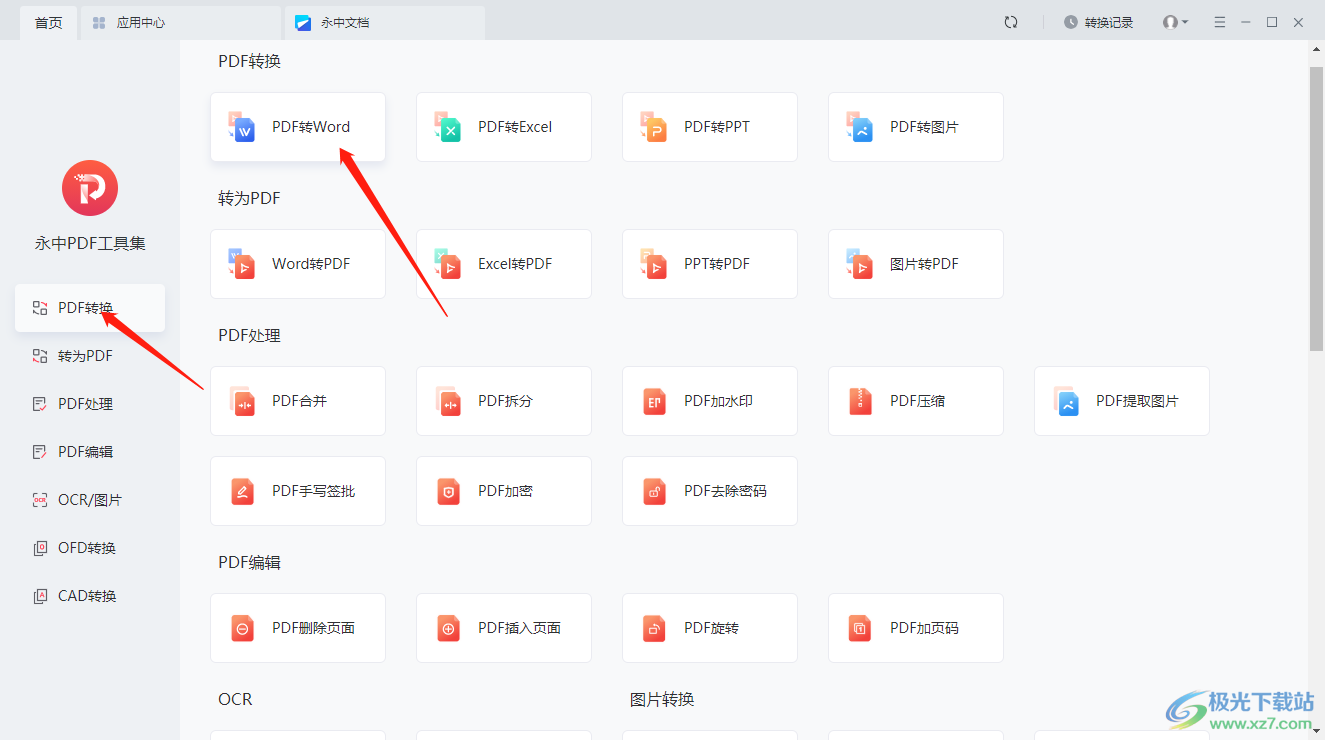Expand the user account dropdown
This screenshot has width=1325, height=740.
(1175, 22)
